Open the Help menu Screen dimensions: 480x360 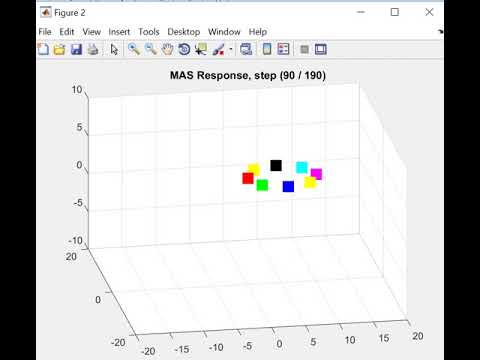coord(258,32)
